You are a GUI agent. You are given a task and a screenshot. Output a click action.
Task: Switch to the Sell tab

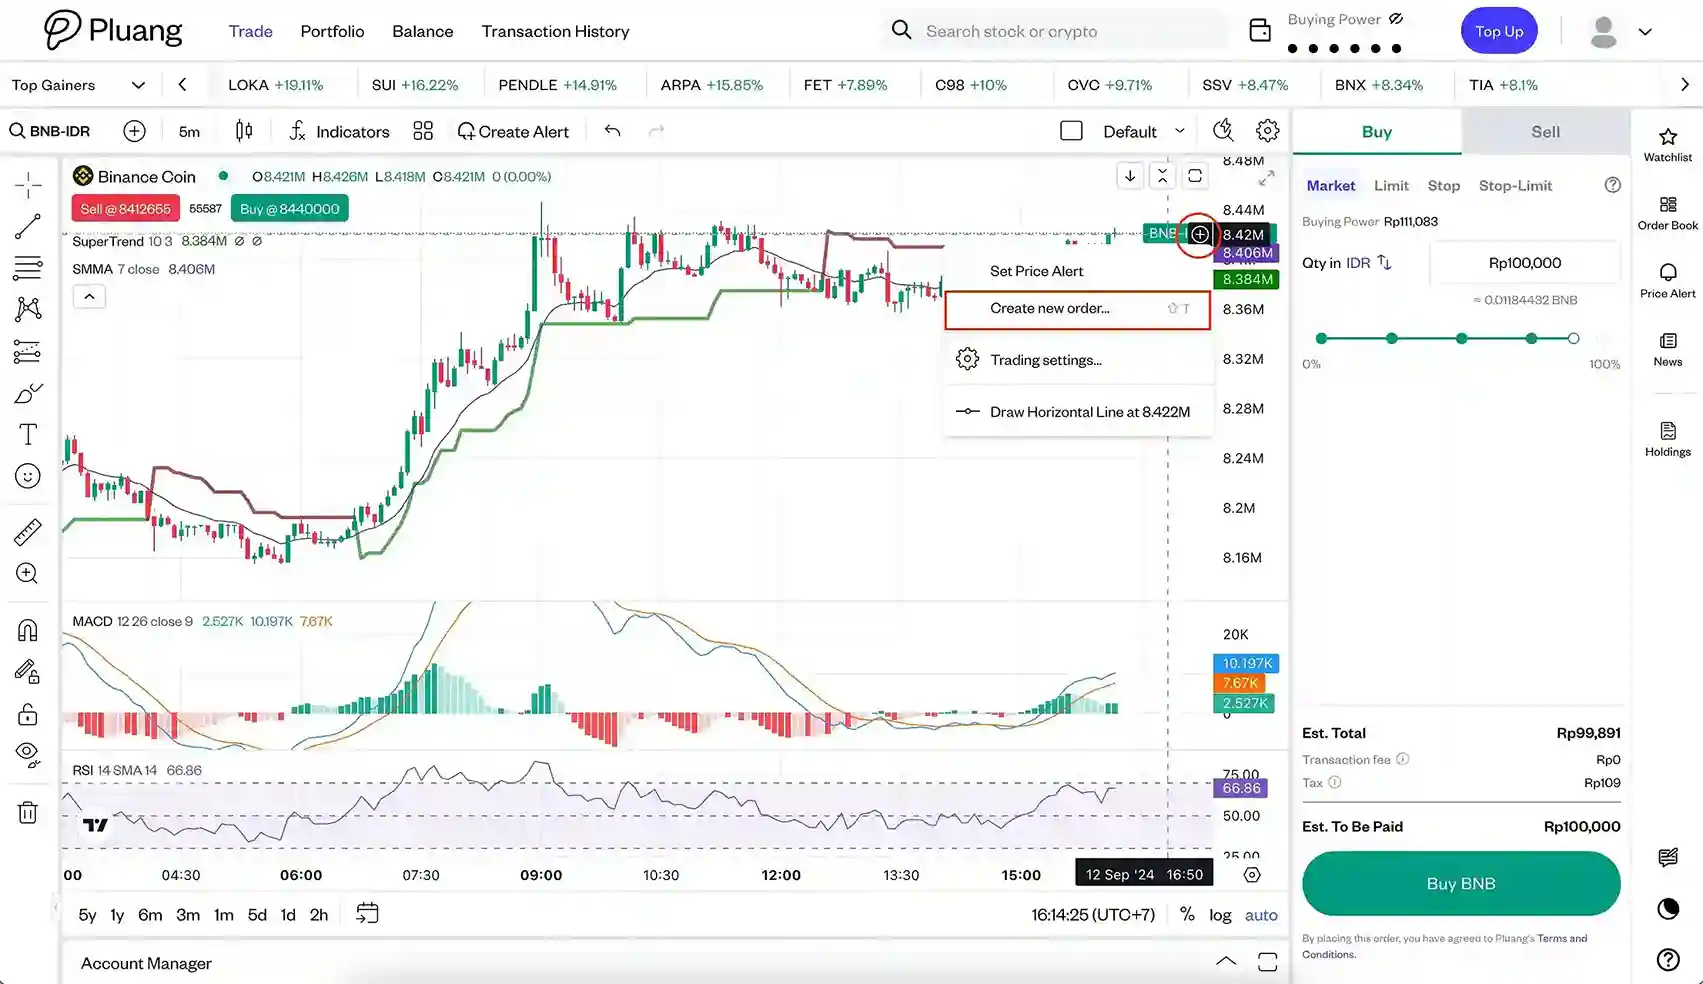[x=1545, y=132]
